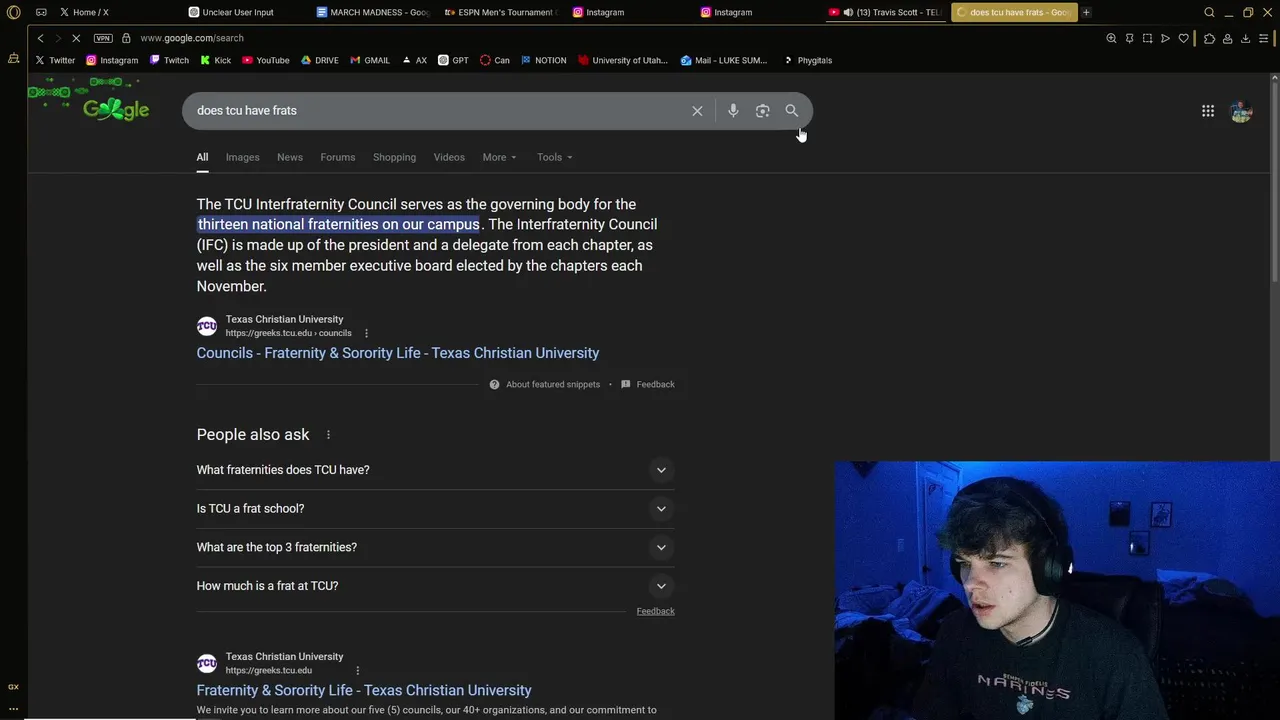
Task: Click the padlock site info icon
Action: tap(127, 38)
